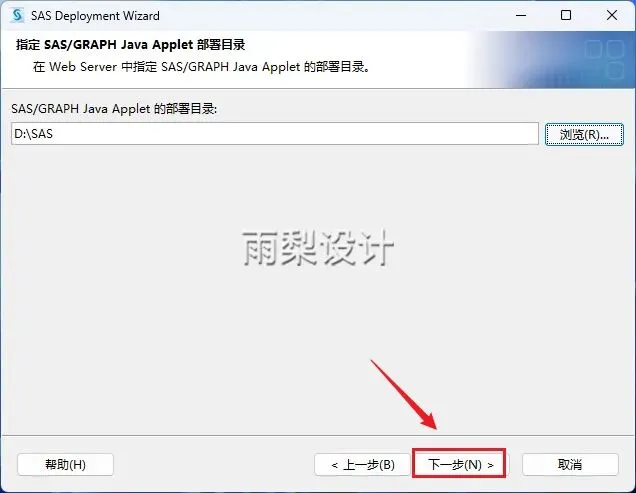Click the description text '在 Web Server 中指定'
Image resolution: width=636 pixels, height=493 pixels.
coord(96,67)
